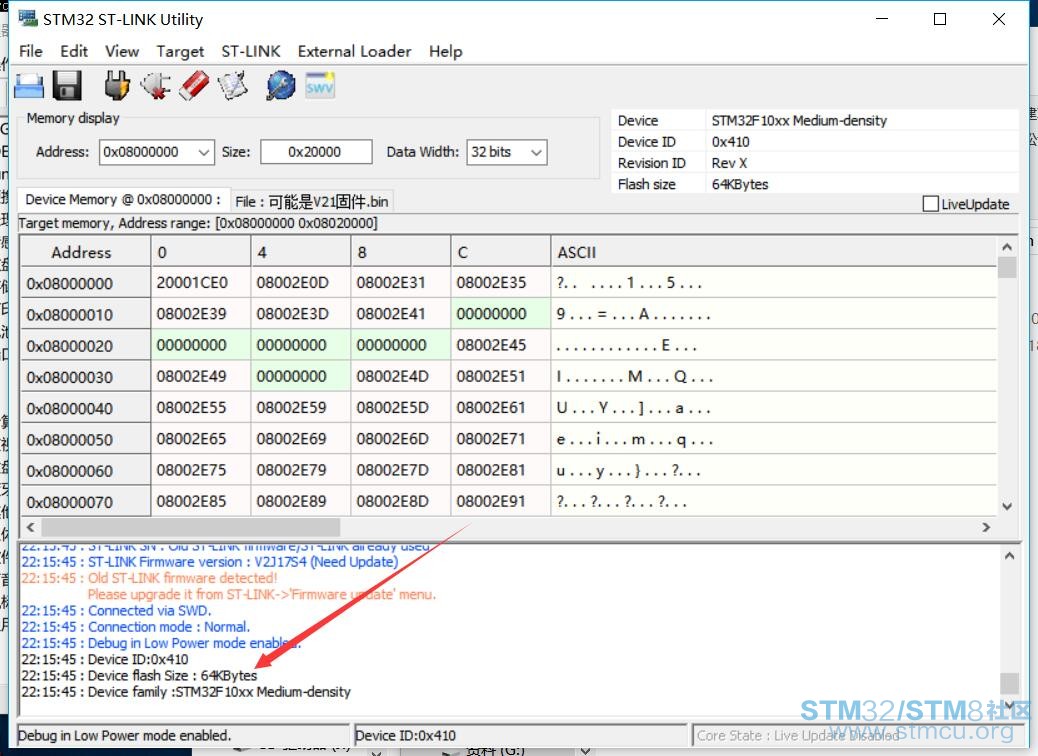This screenshot has height=756, width=1038.
Task: Select the Address column header
Action: pyautogui.click(x=85, y=252)
